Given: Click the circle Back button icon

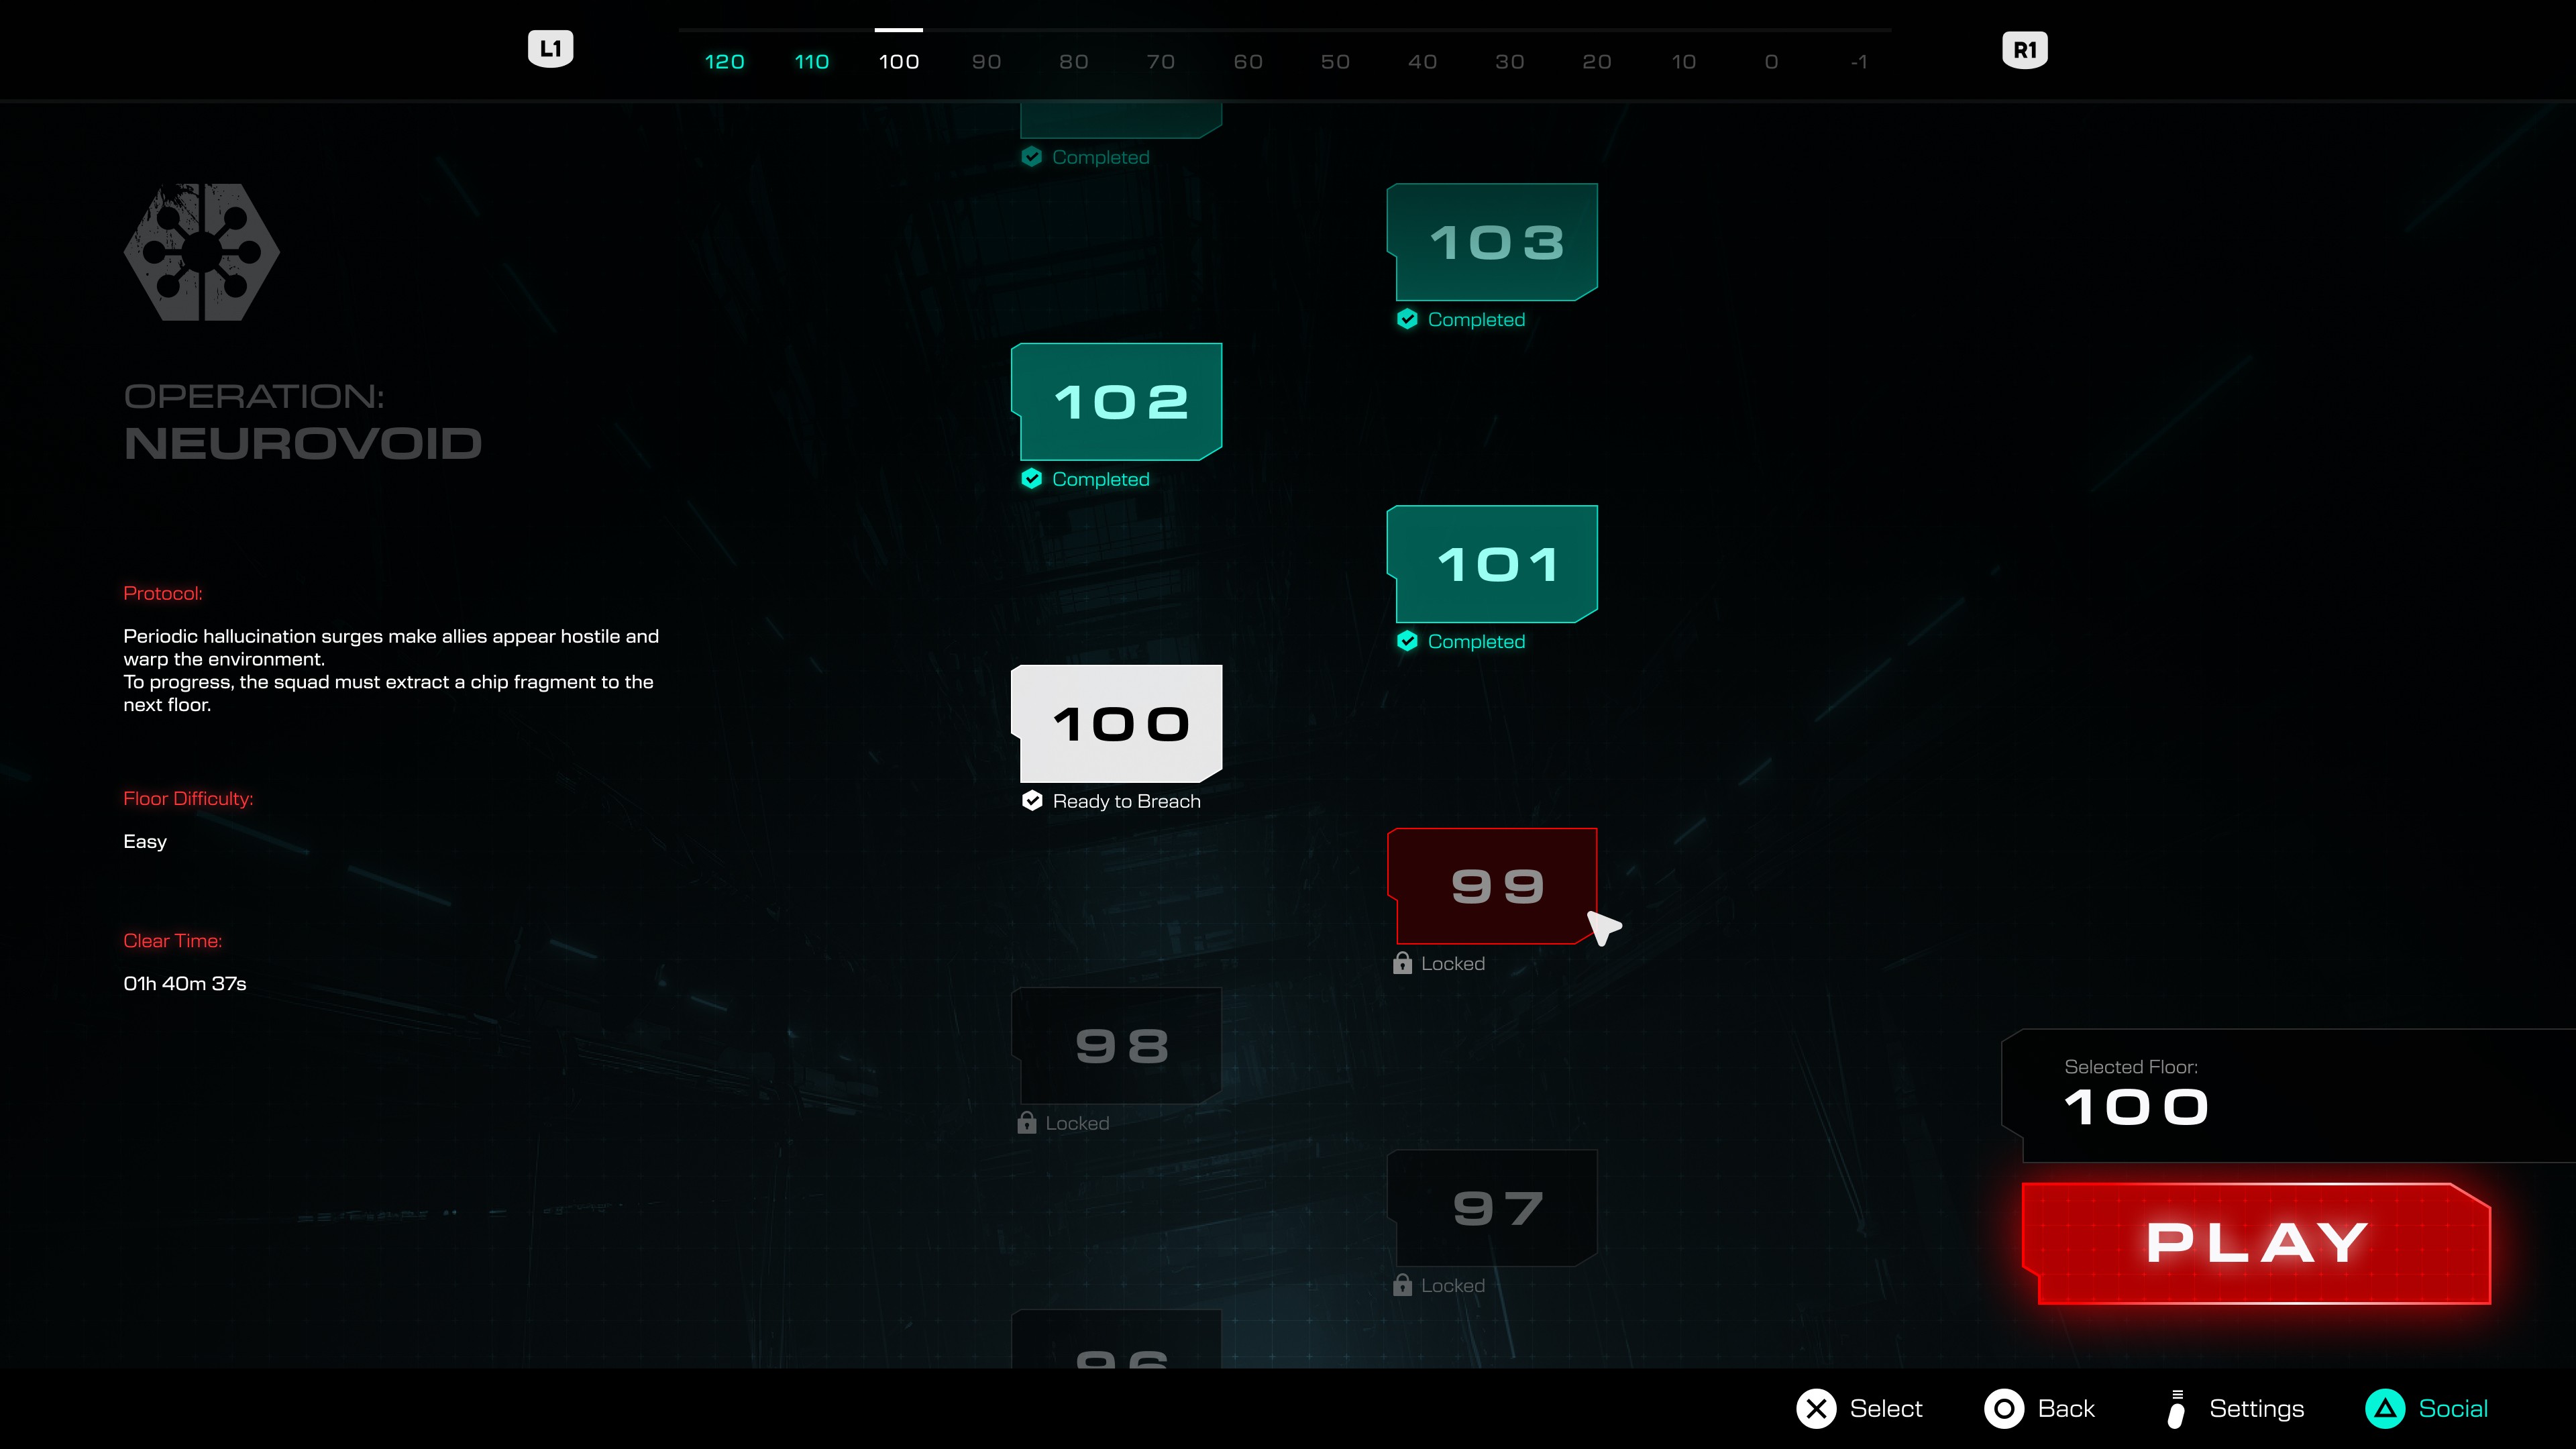Looking at the screenshot, I should (2003, 1408).
